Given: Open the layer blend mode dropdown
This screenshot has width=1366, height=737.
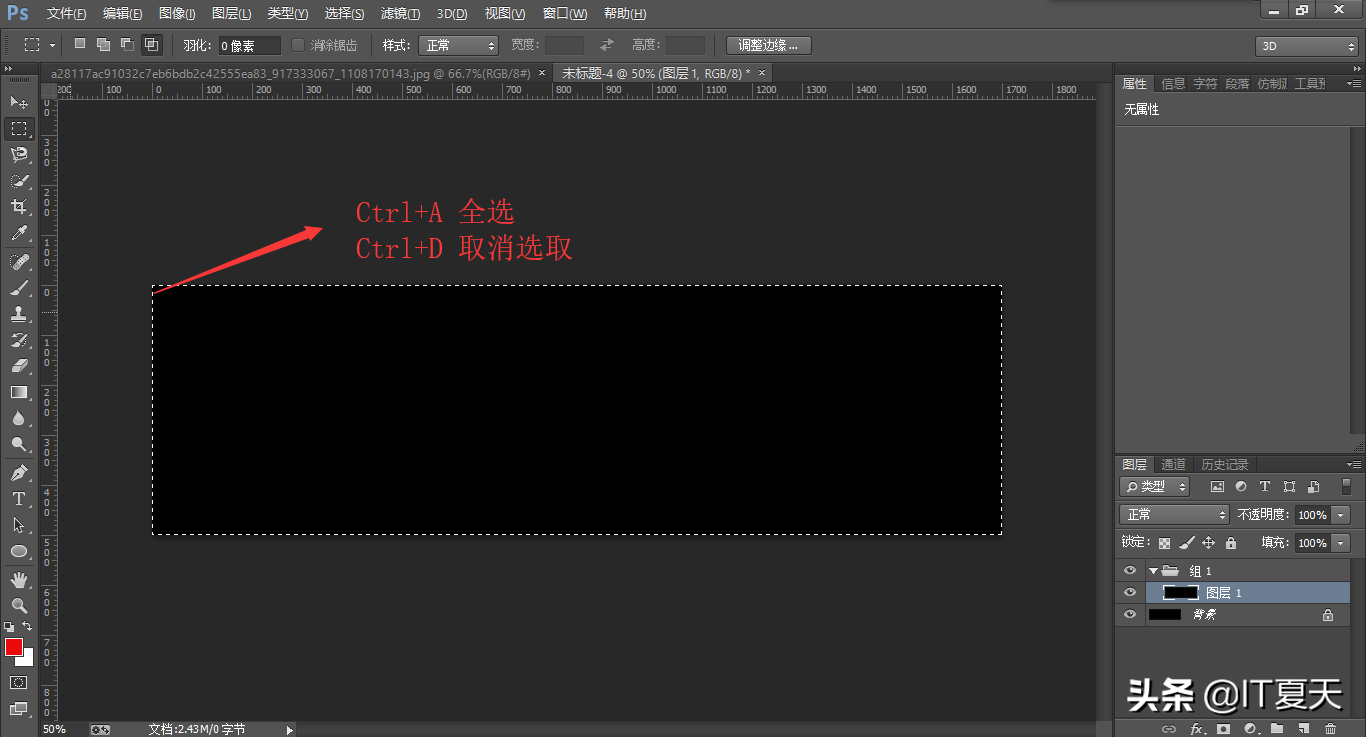Looking at the screenshot, I should (1174, 514).
